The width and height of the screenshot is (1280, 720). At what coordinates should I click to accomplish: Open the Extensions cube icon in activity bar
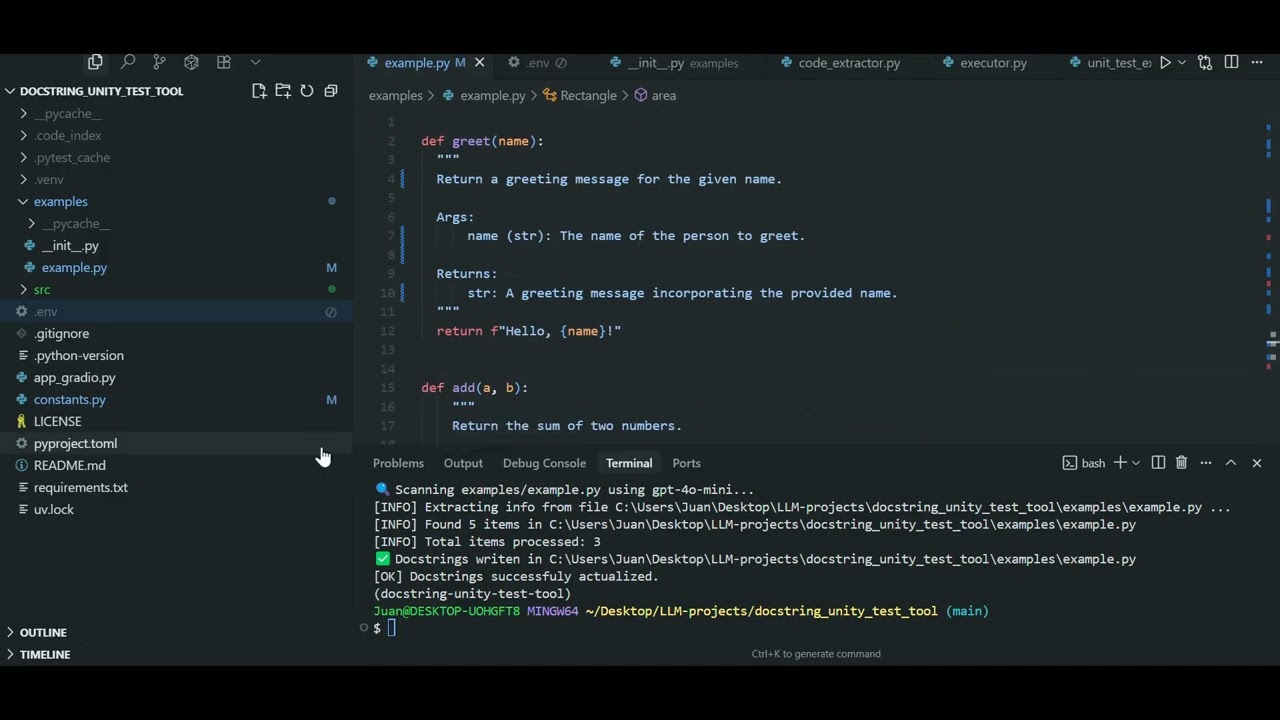click(191, 62)
